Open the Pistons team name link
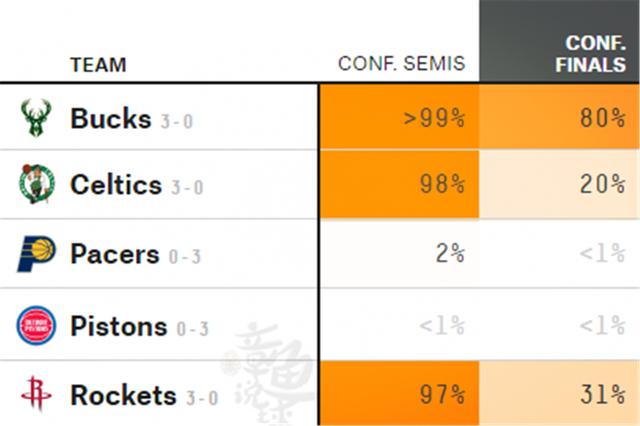 119,326
